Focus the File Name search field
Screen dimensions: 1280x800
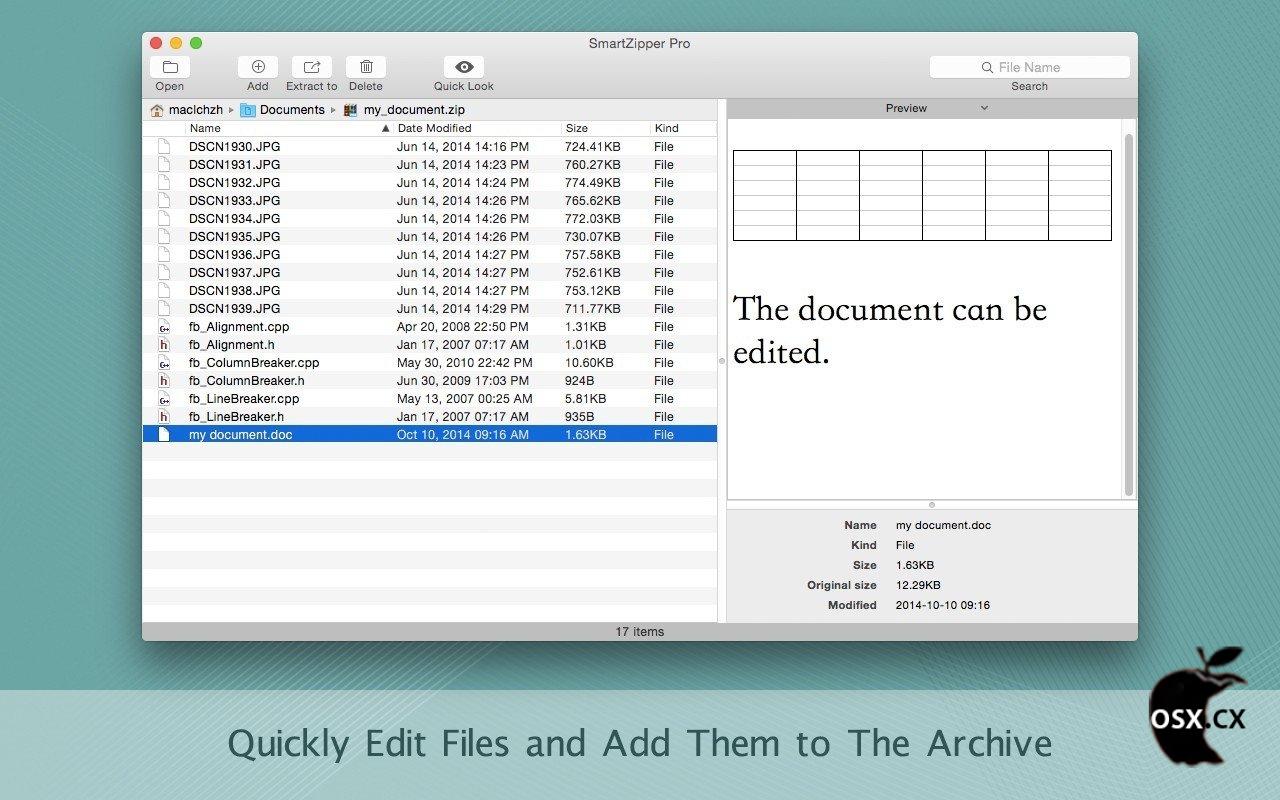[x=1030, y=67]
